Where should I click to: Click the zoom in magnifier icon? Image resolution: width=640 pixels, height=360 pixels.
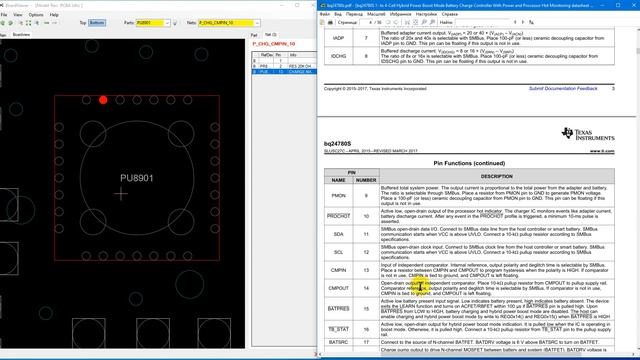click(432, 22)
